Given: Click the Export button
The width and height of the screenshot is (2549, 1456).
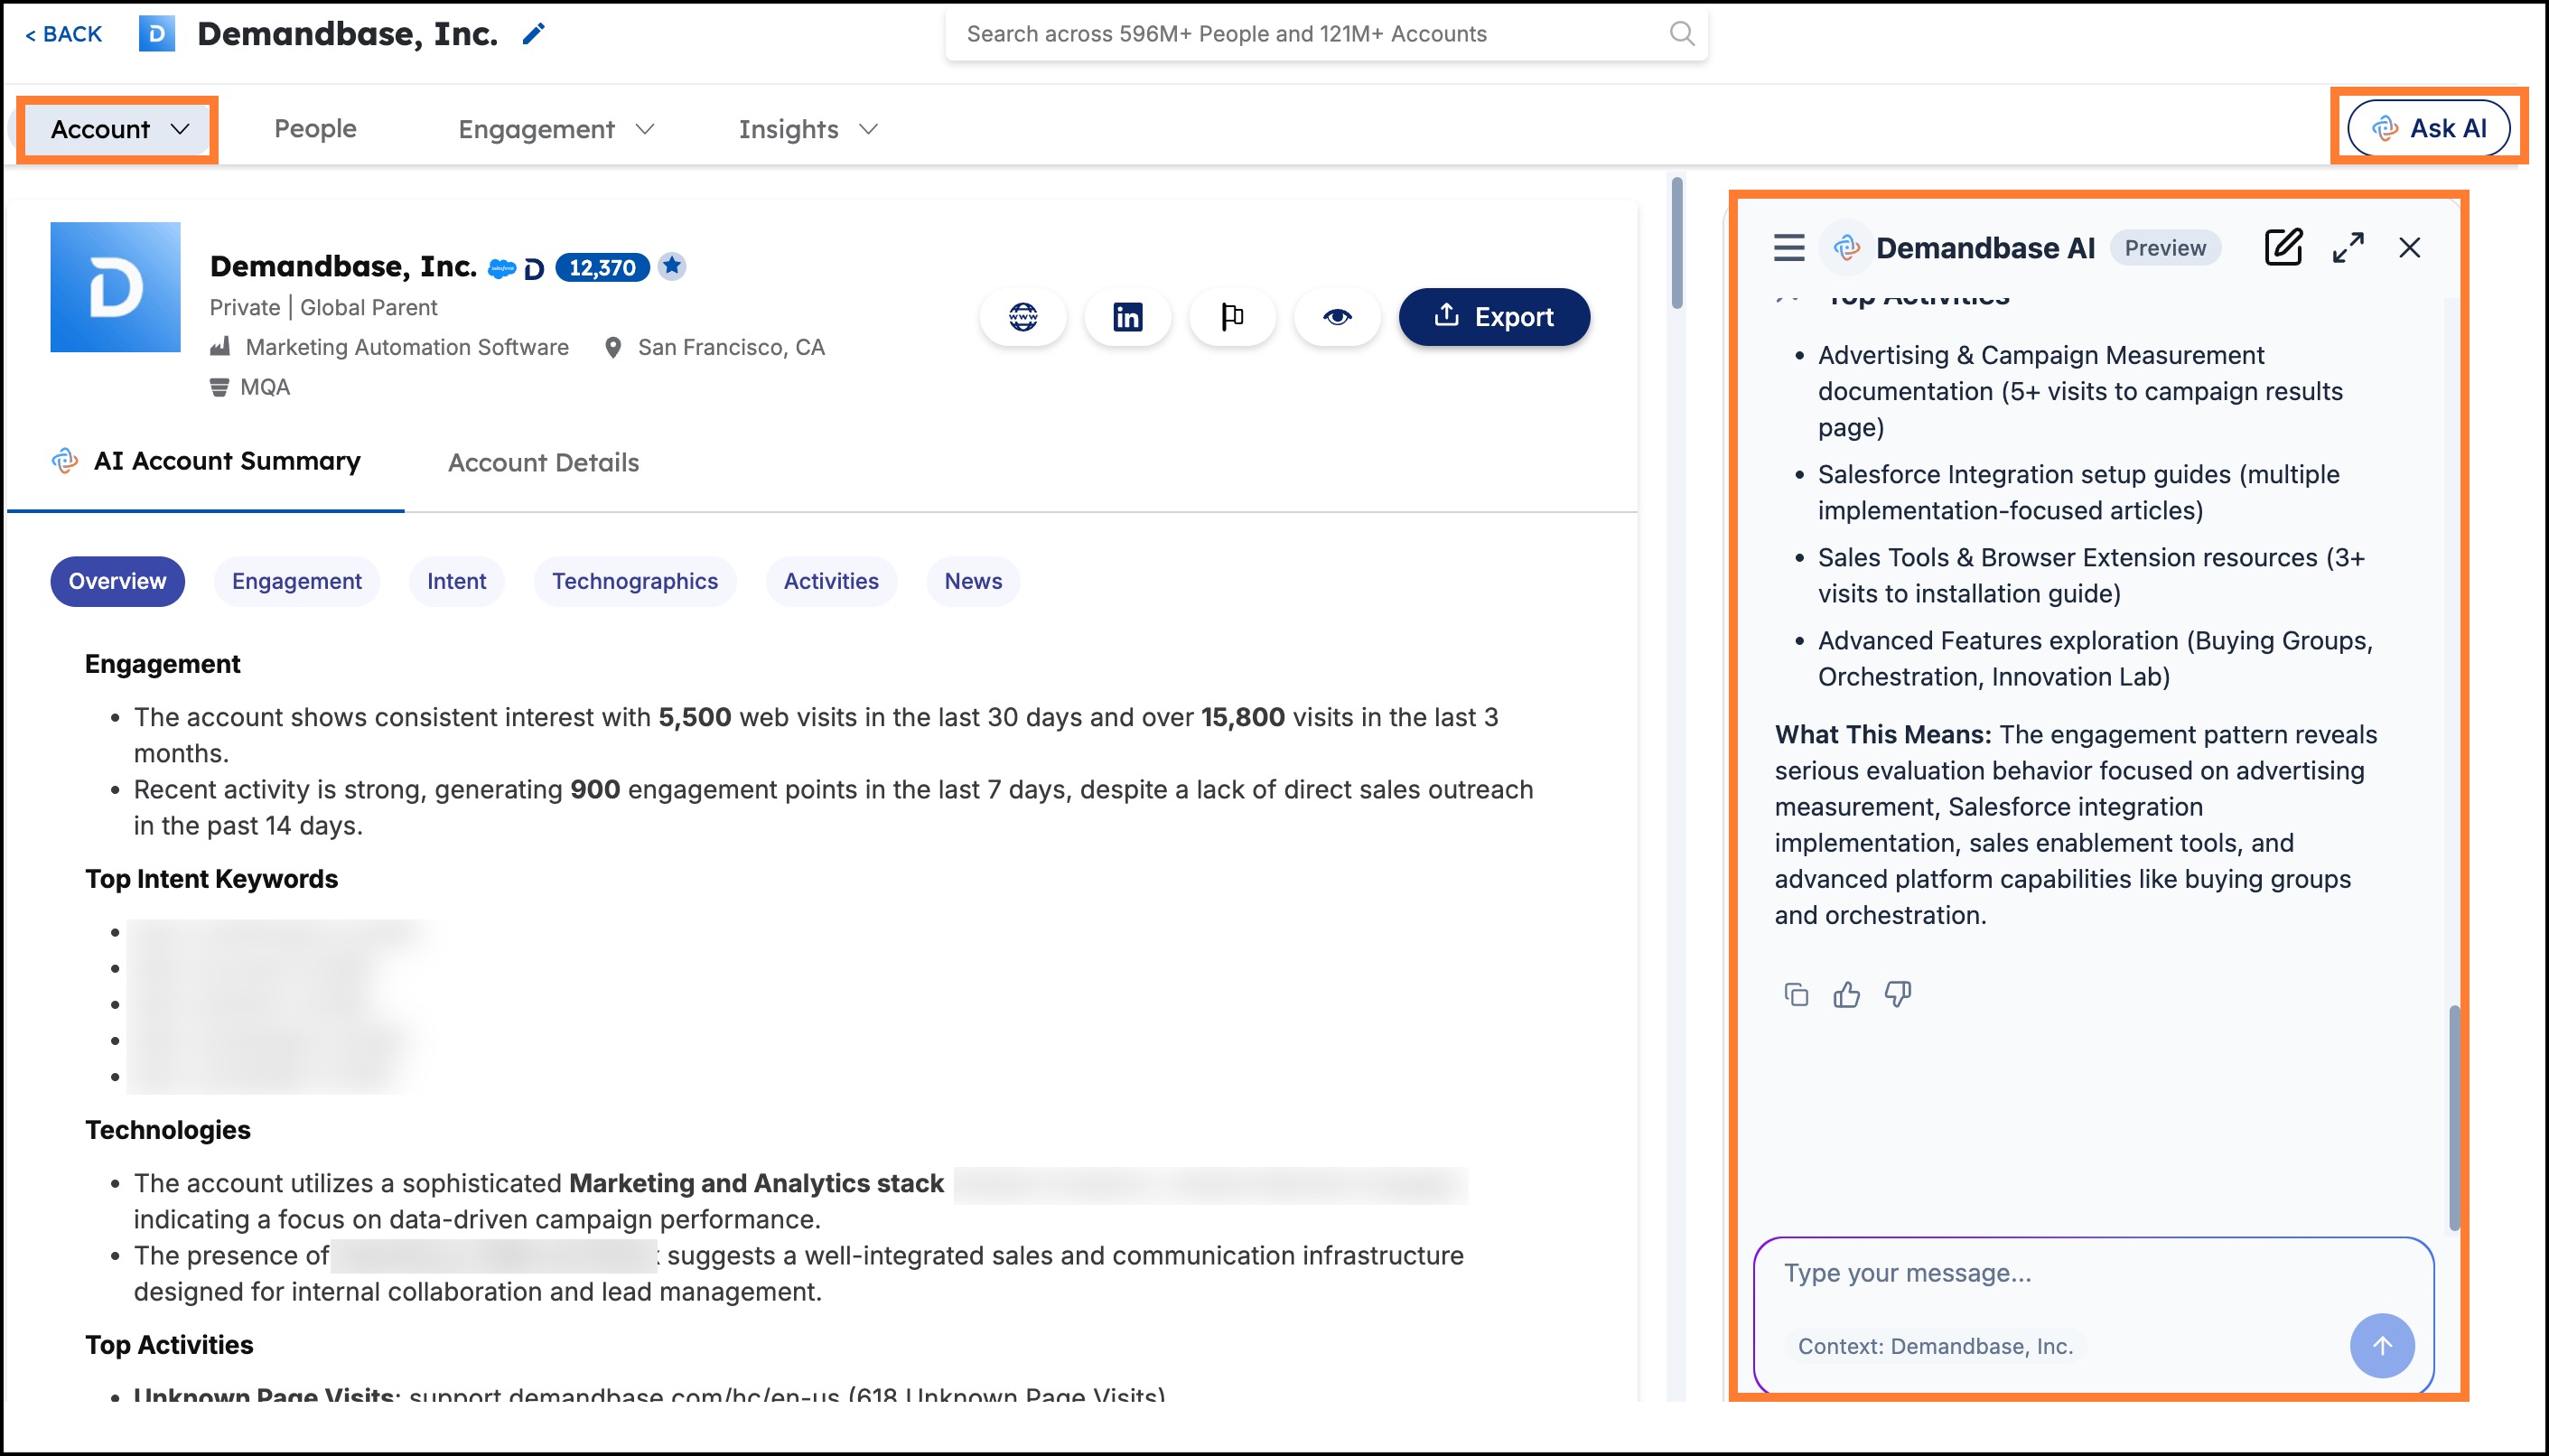Looking at the screenshot, I should tap(1494, 317).
